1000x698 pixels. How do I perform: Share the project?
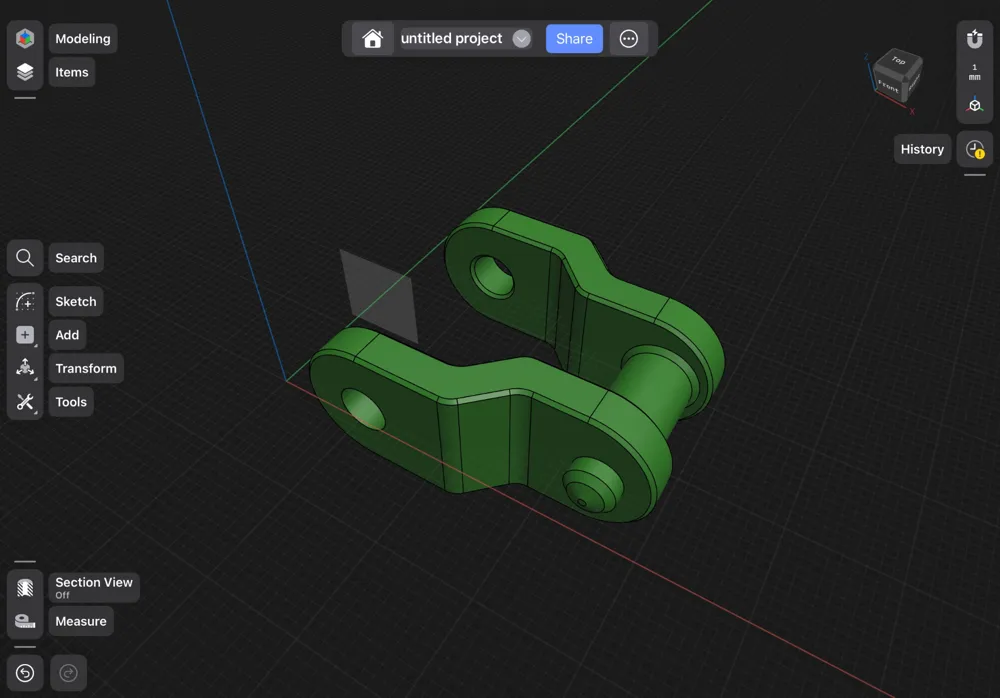(x=574, y=39)
